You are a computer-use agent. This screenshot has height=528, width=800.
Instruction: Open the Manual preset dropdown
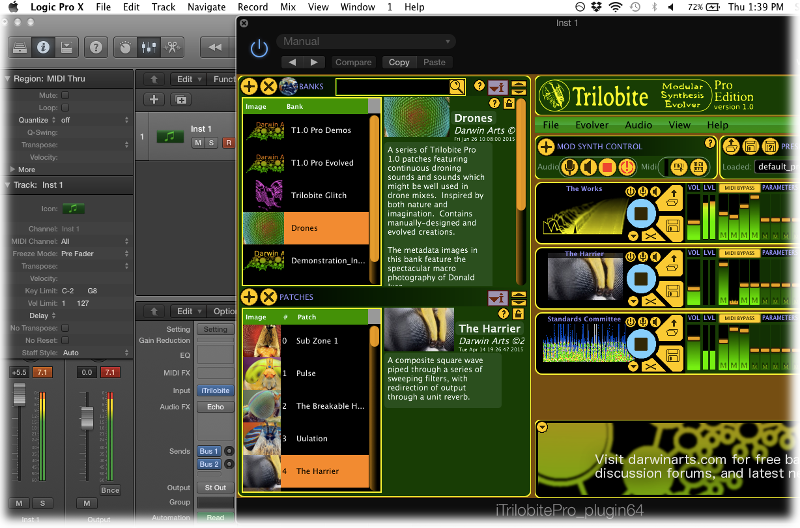coord(366,41)
